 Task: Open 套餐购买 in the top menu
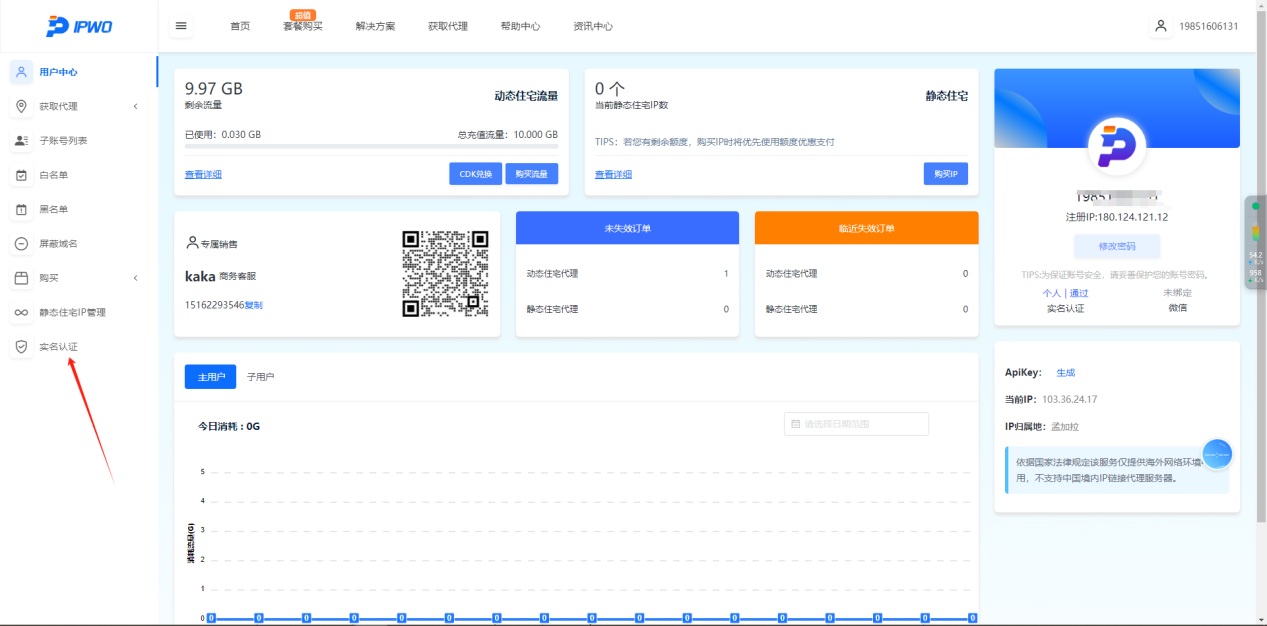(303, 27)
